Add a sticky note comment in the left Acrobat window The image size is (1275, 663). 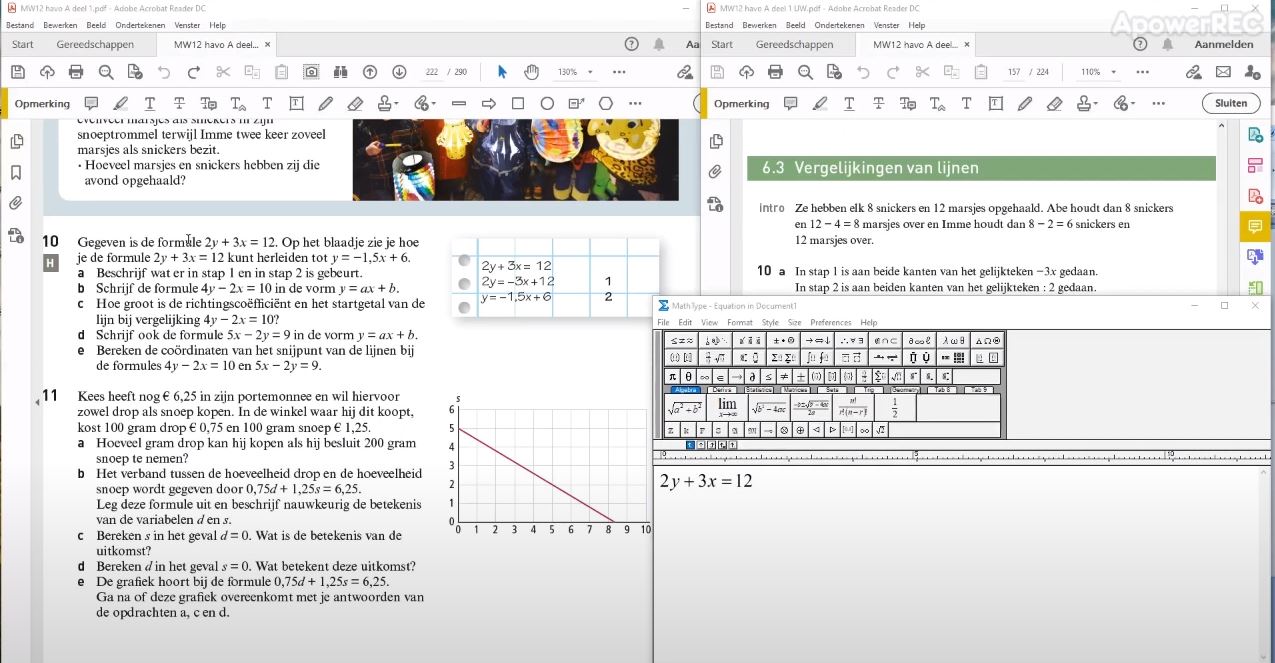click(x=91, y=103)
